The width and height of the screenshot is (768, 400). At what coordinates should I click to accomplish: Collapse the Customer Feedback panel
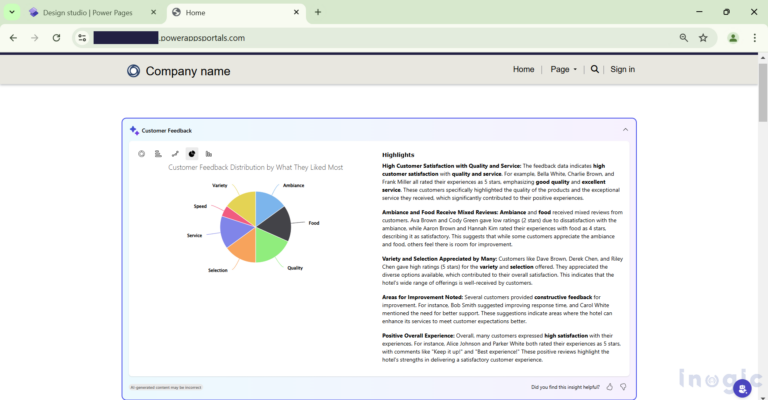[625, 130]
